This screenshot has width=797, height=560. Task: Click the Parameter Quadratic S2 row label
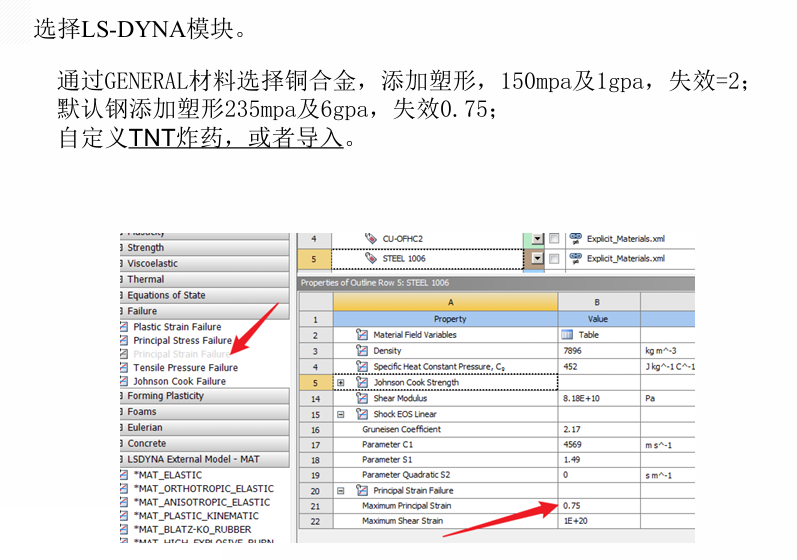pos(406,475)
